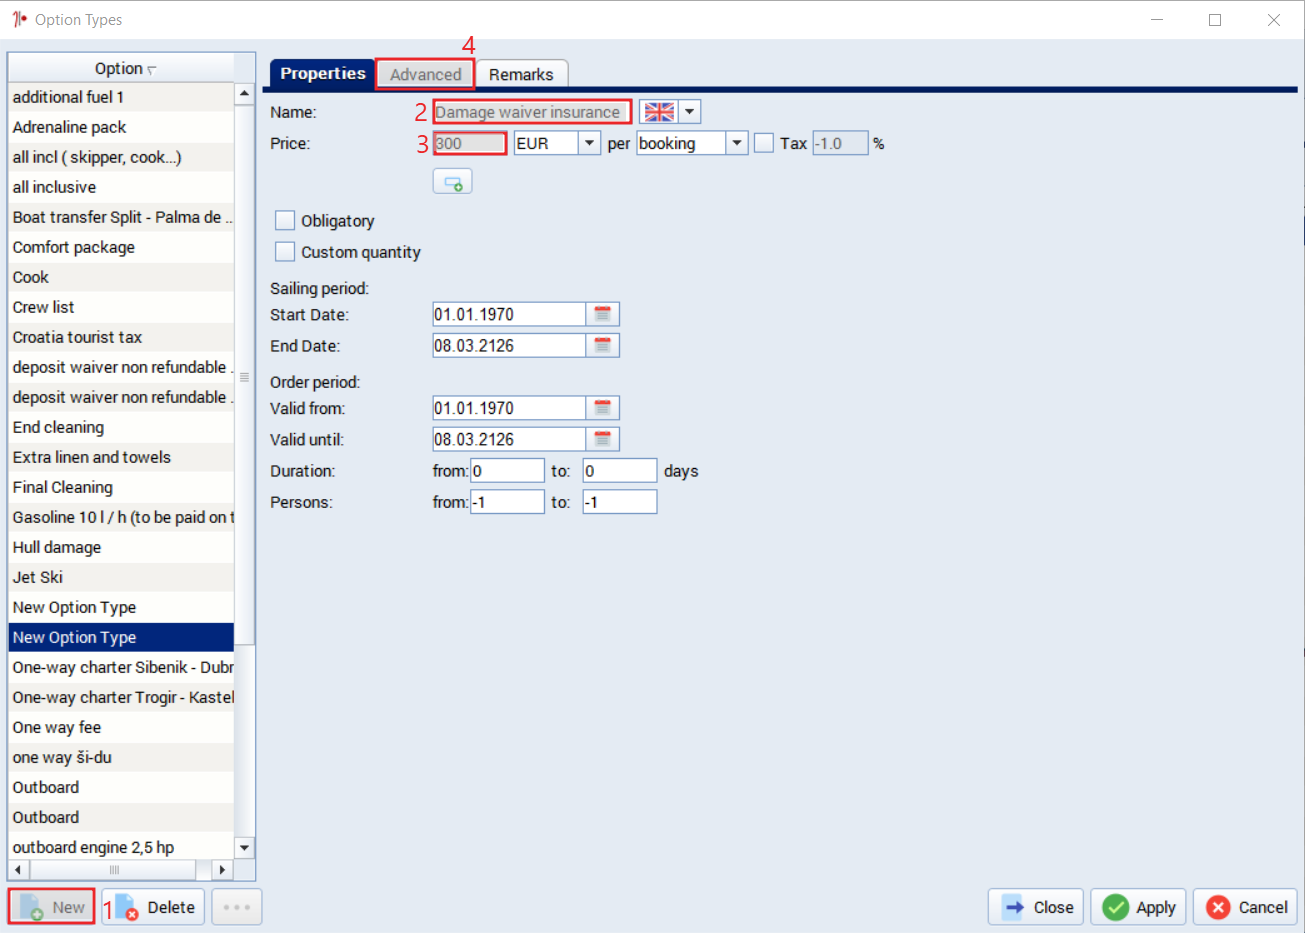Click the End Date text field
Image resolution: width=1305 pixels, height=933 pixels.
(x=509, y=345)
